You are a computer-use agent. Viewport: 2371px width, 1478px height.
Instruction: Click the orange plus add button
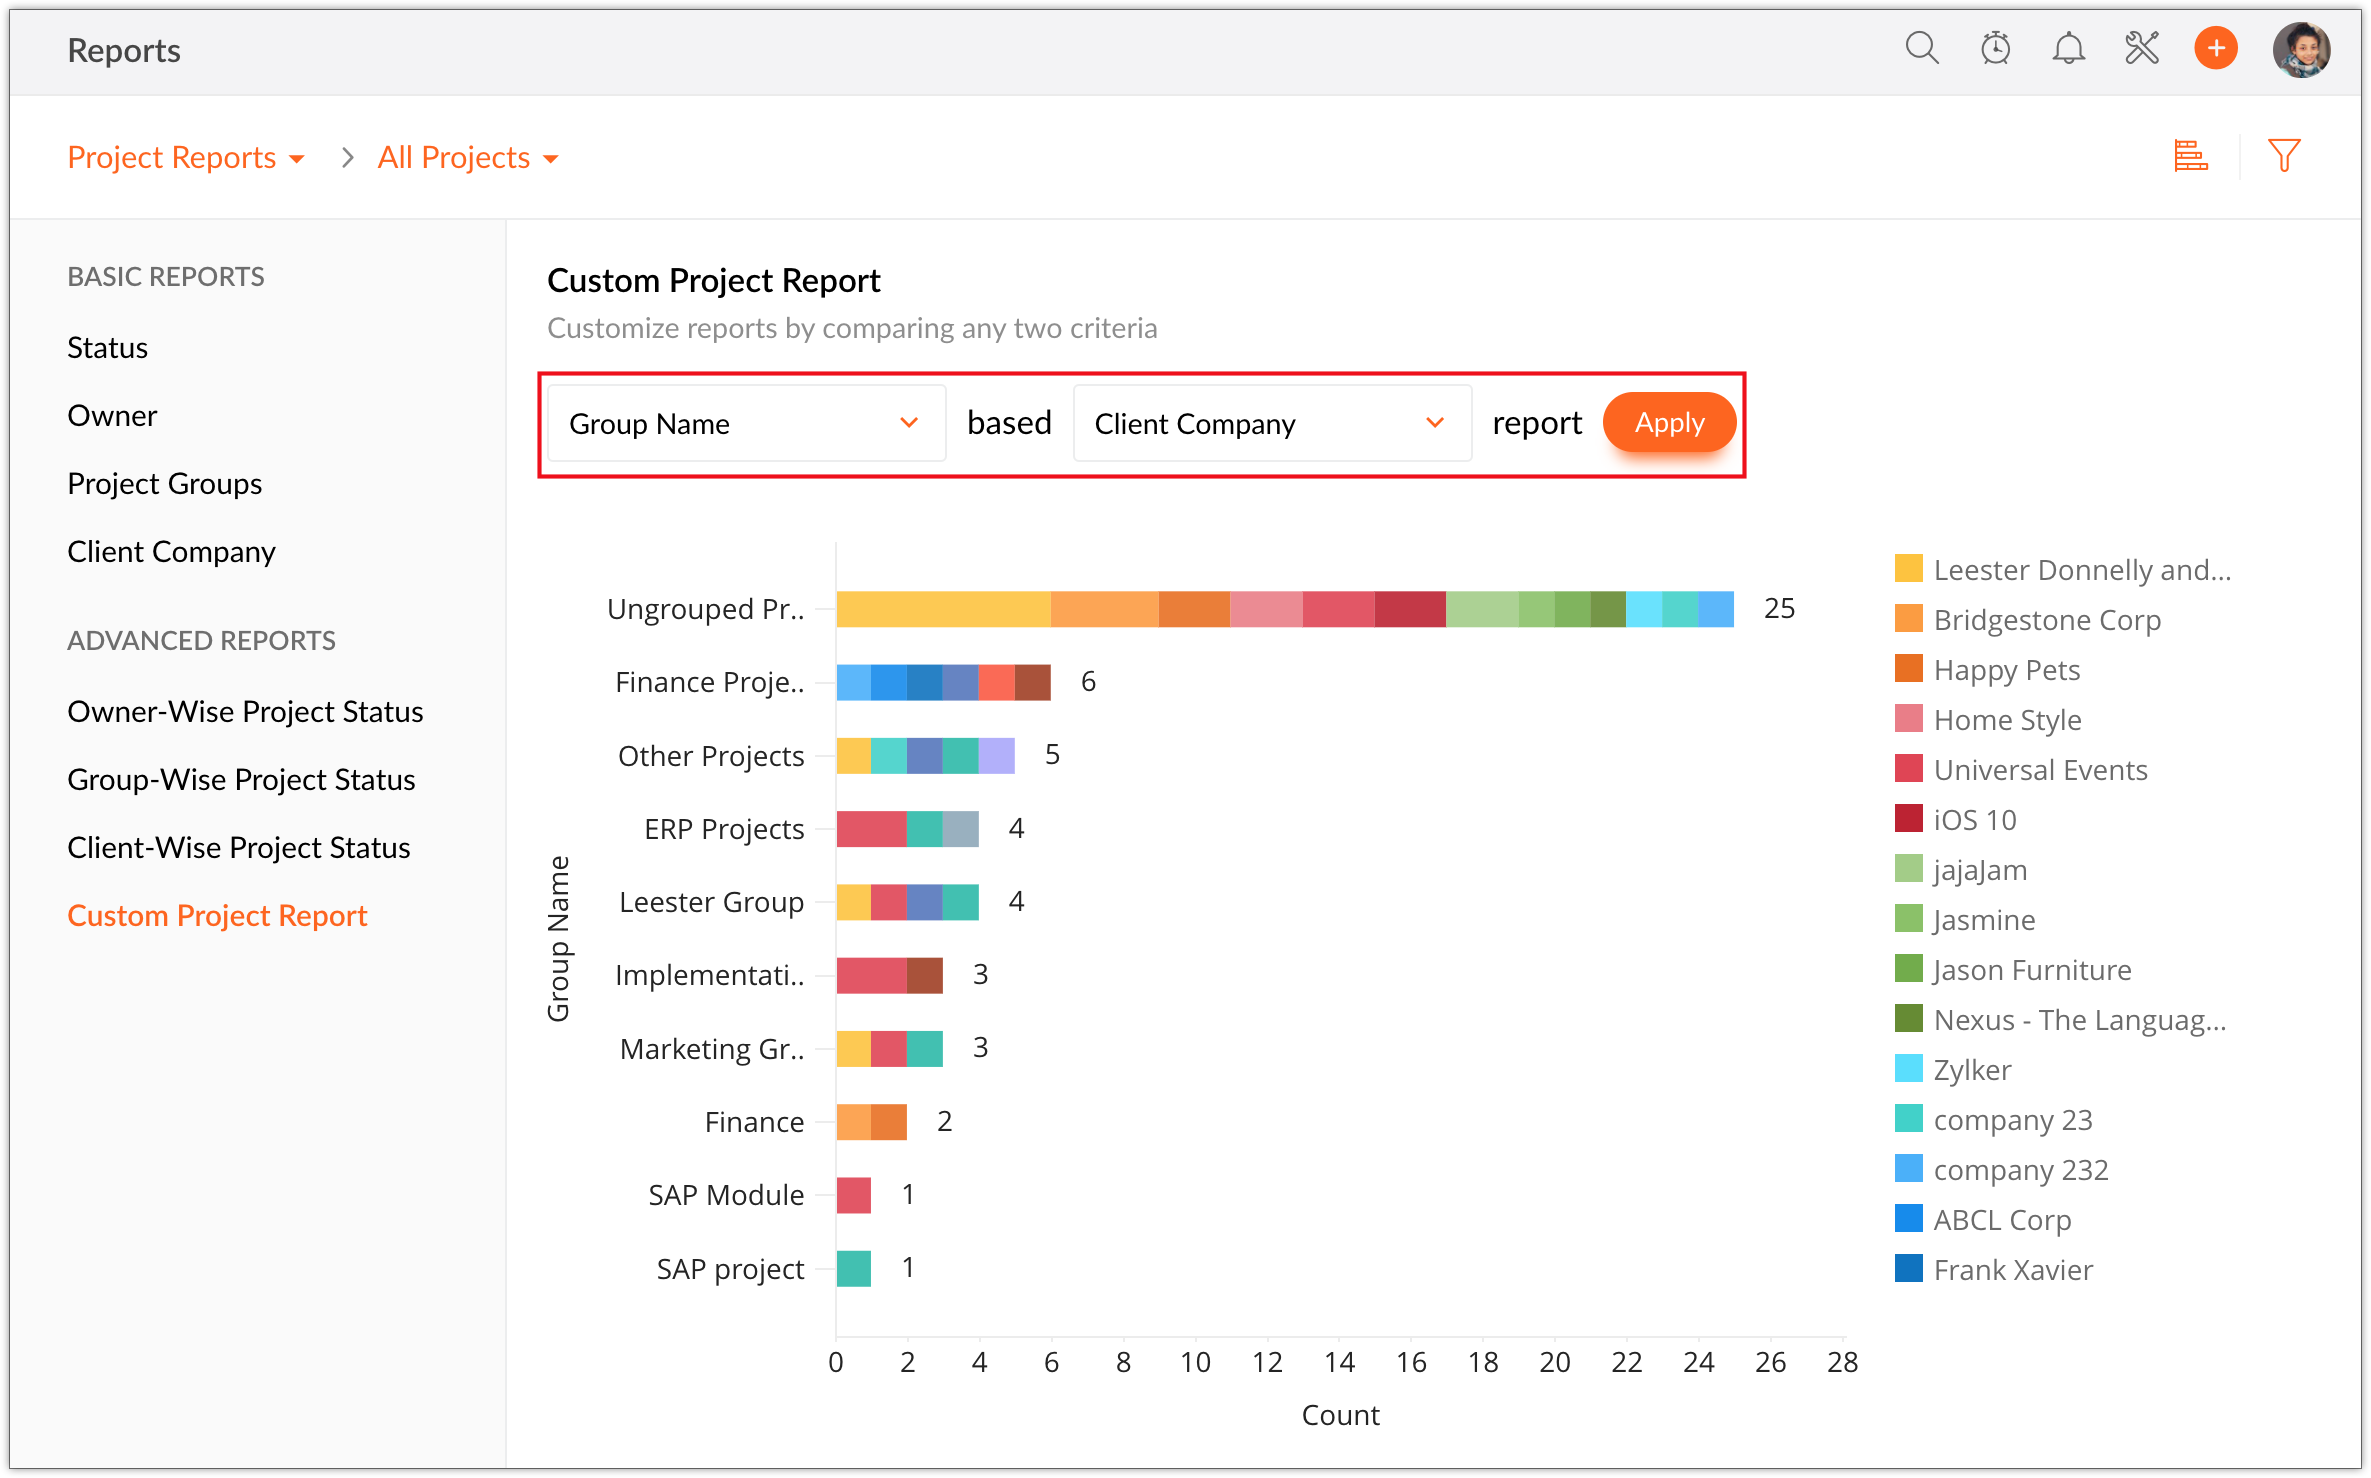(x=2216, y=48)
